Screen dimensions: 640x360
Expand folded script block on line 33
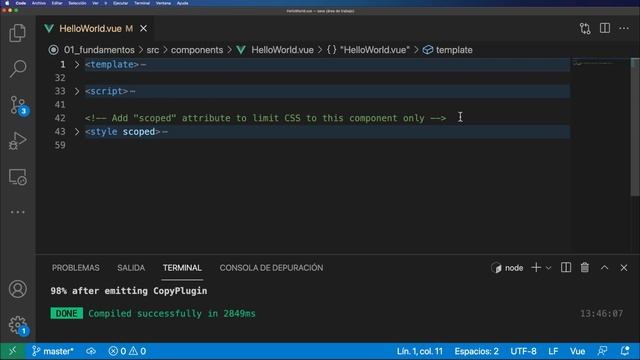(77, 91)
